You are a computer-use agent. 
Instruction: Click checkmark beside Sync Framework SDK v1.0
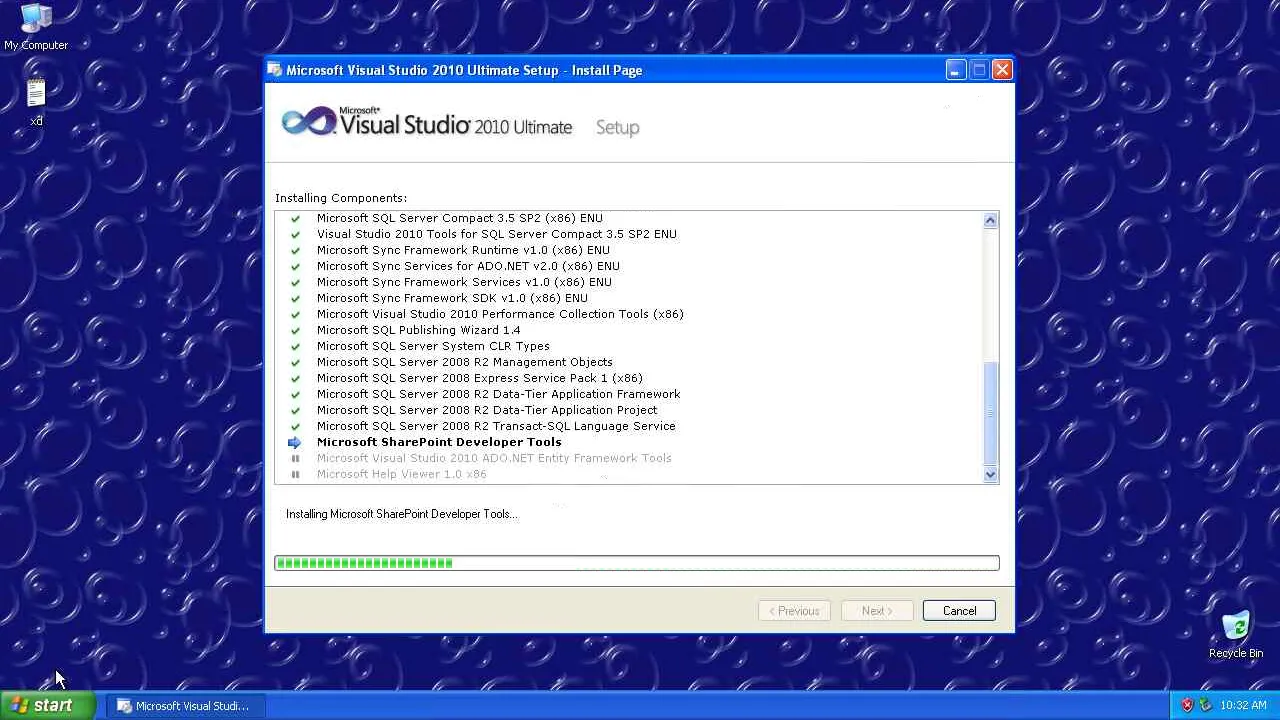coord(295,298)
